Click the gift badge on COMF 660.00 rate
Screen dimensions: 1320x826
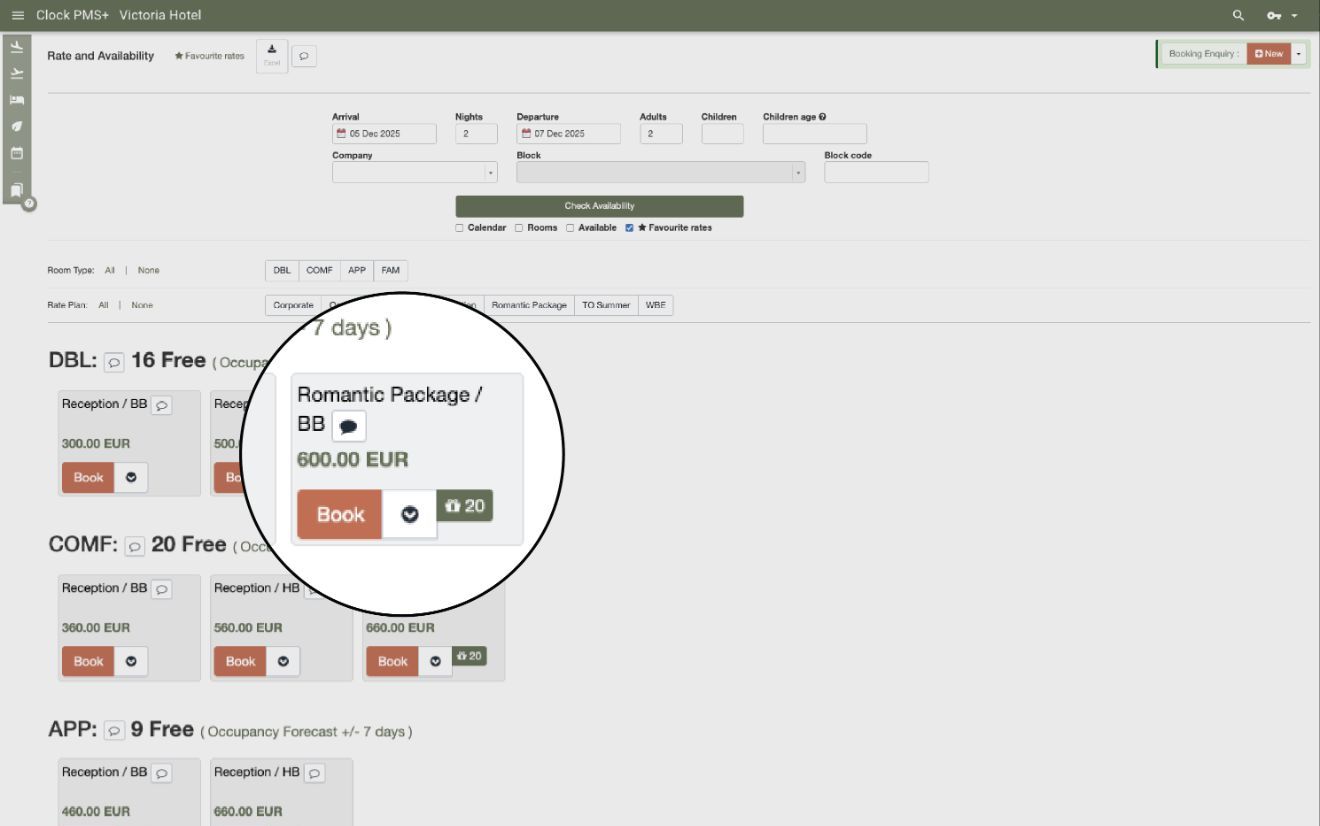(469, 655)
